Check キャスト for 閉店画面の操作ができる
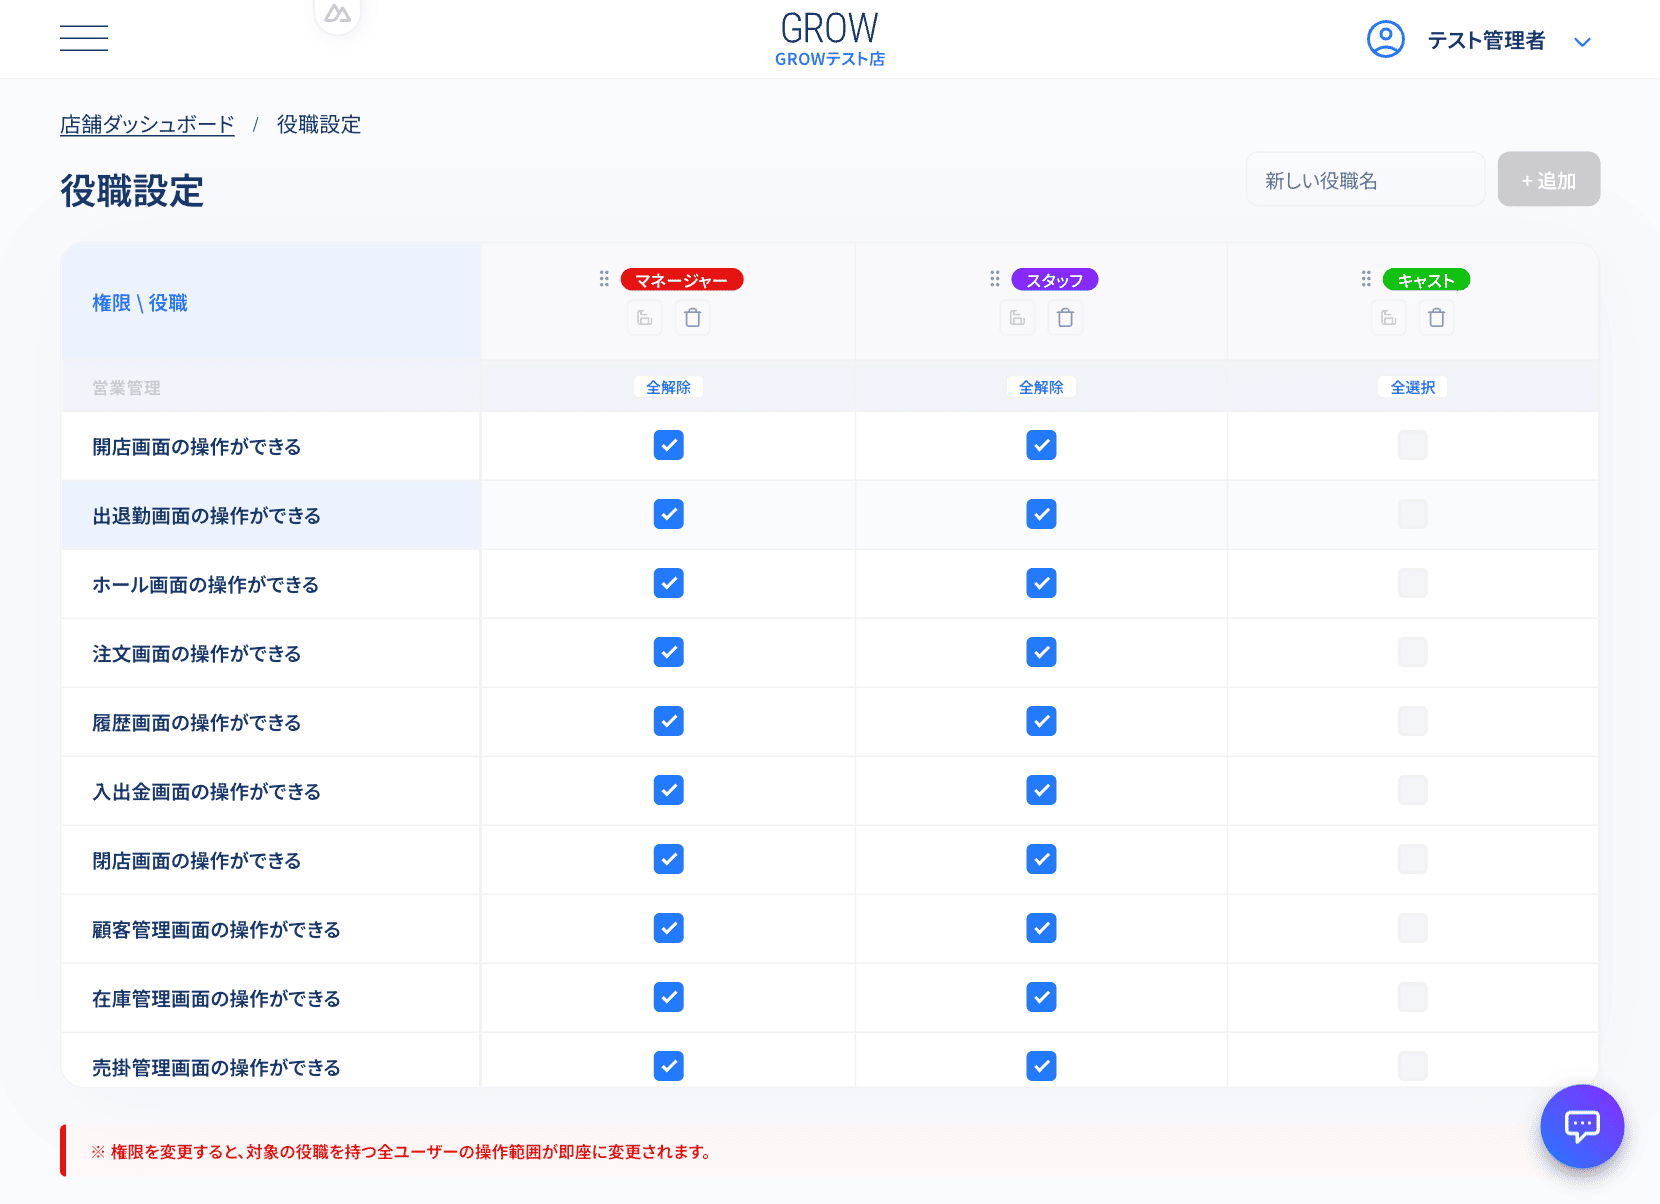Image resolution: width=1660 pixels, height=1204 pixels. 1413,859
